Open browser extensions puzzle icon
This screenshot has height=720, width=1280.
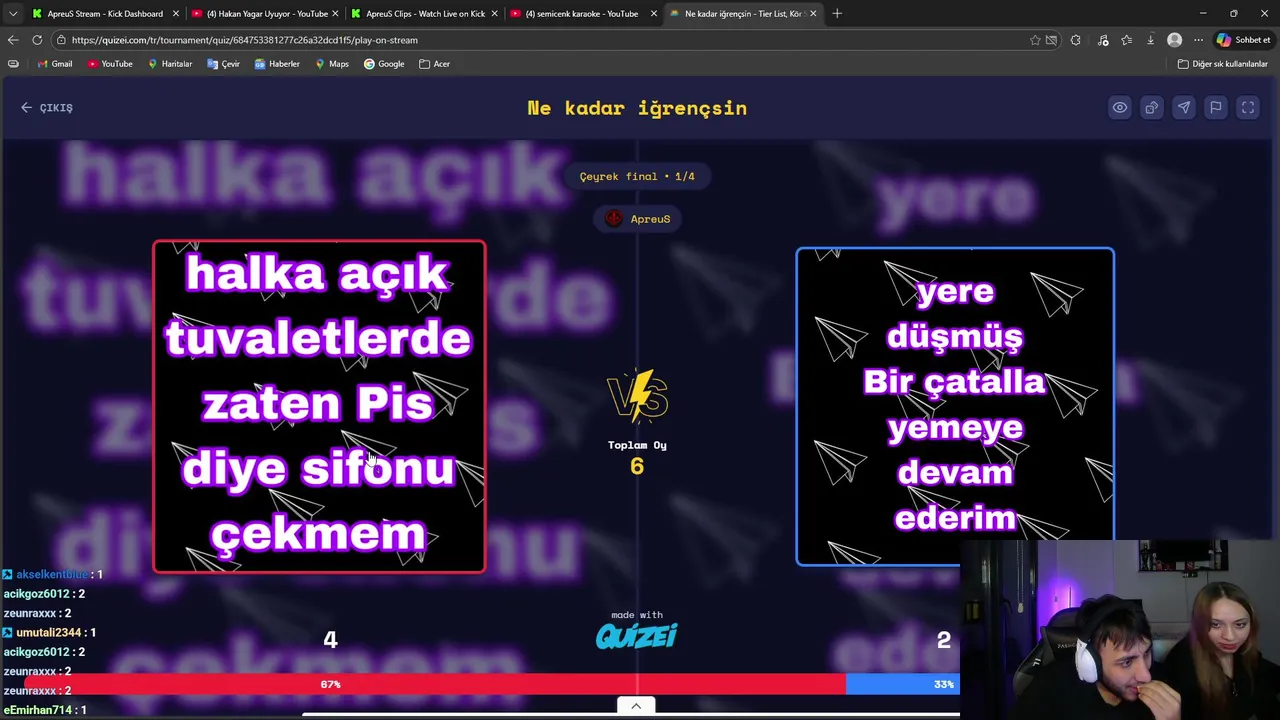(1076, 40)
